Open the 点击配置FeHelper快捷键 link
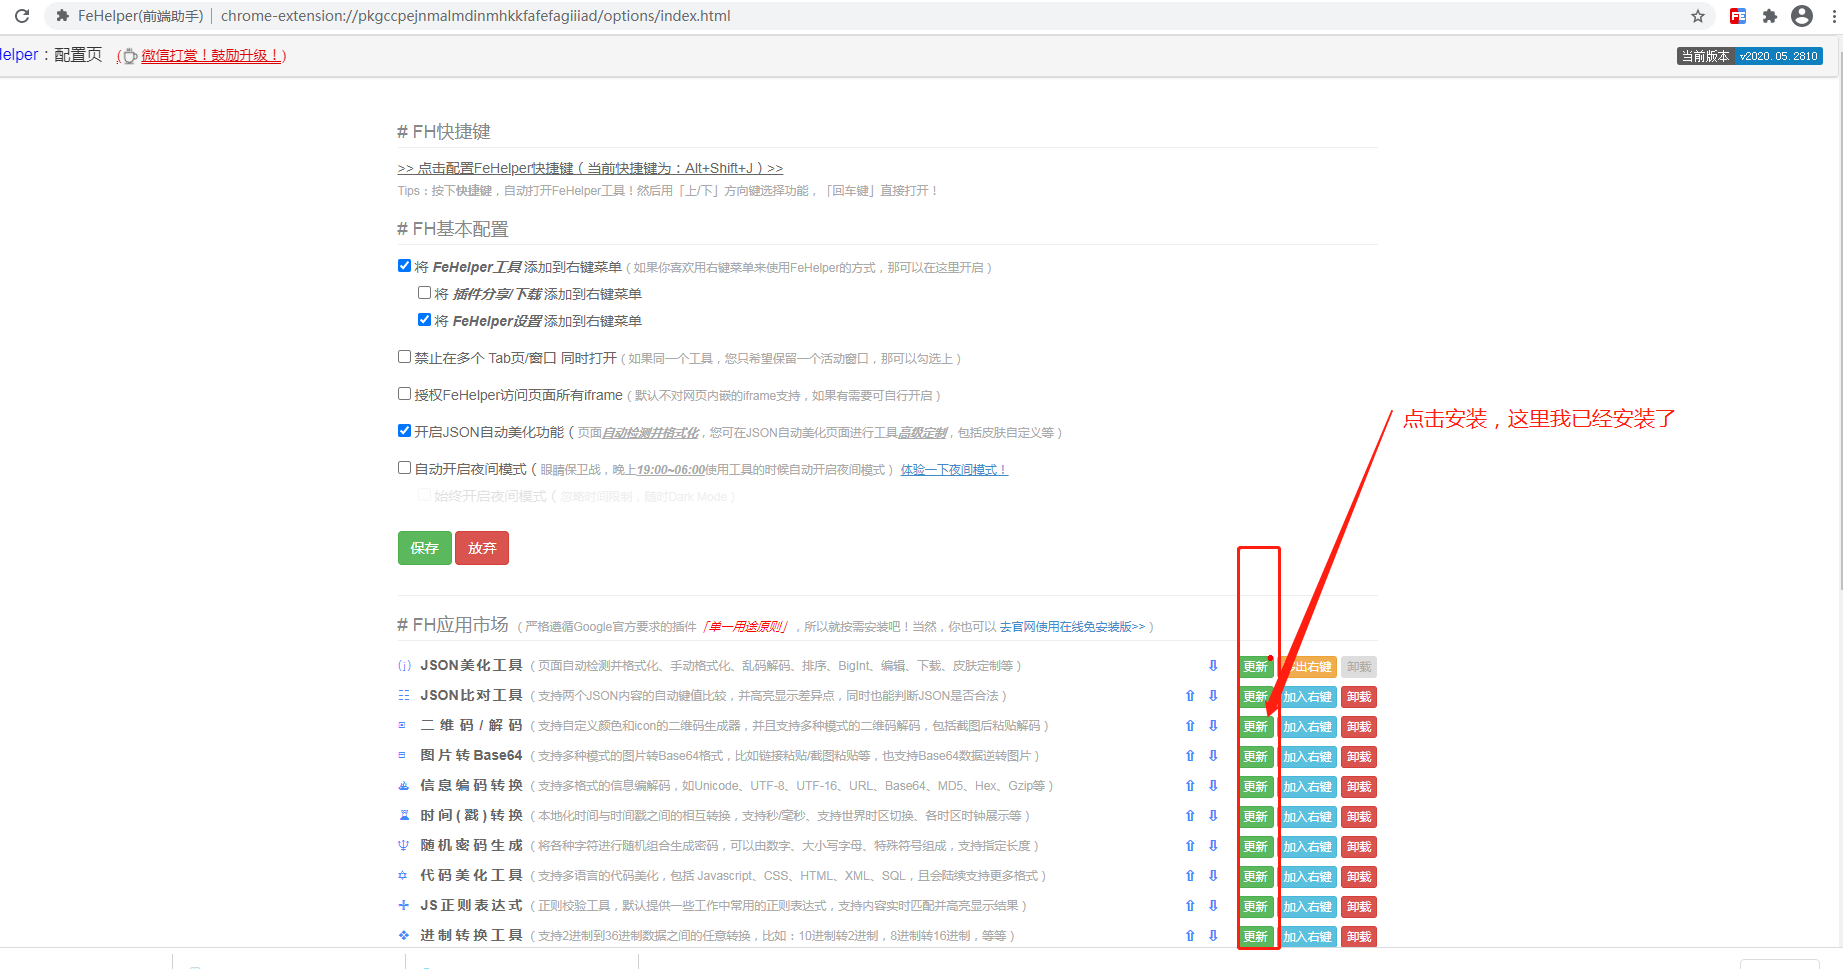 [590, 168]
